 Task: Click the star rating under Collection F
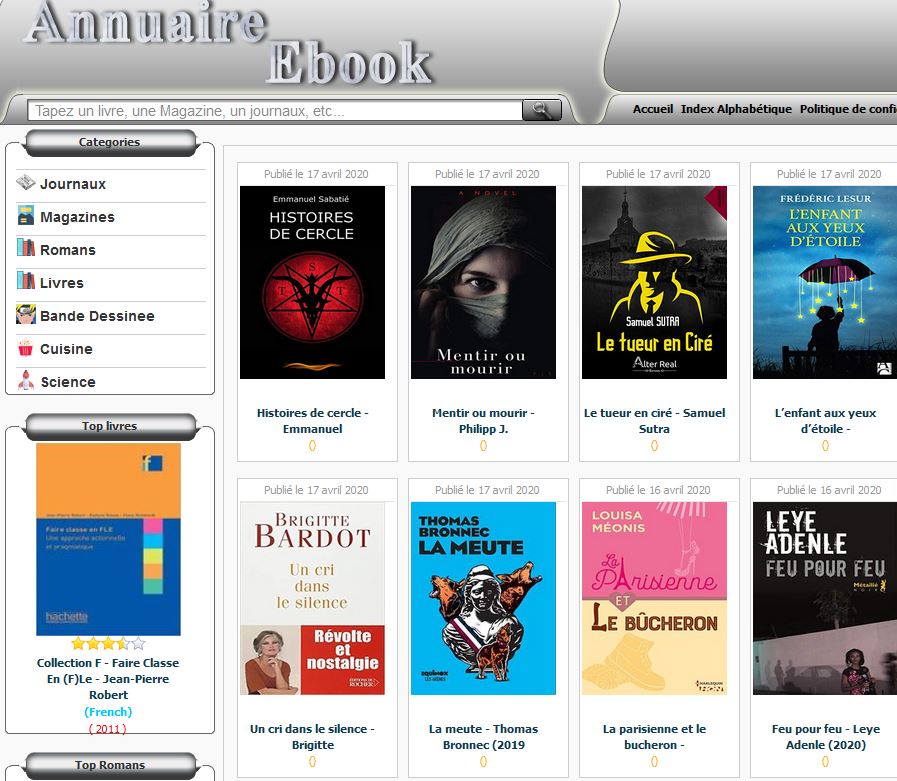[x=108, y=644]
